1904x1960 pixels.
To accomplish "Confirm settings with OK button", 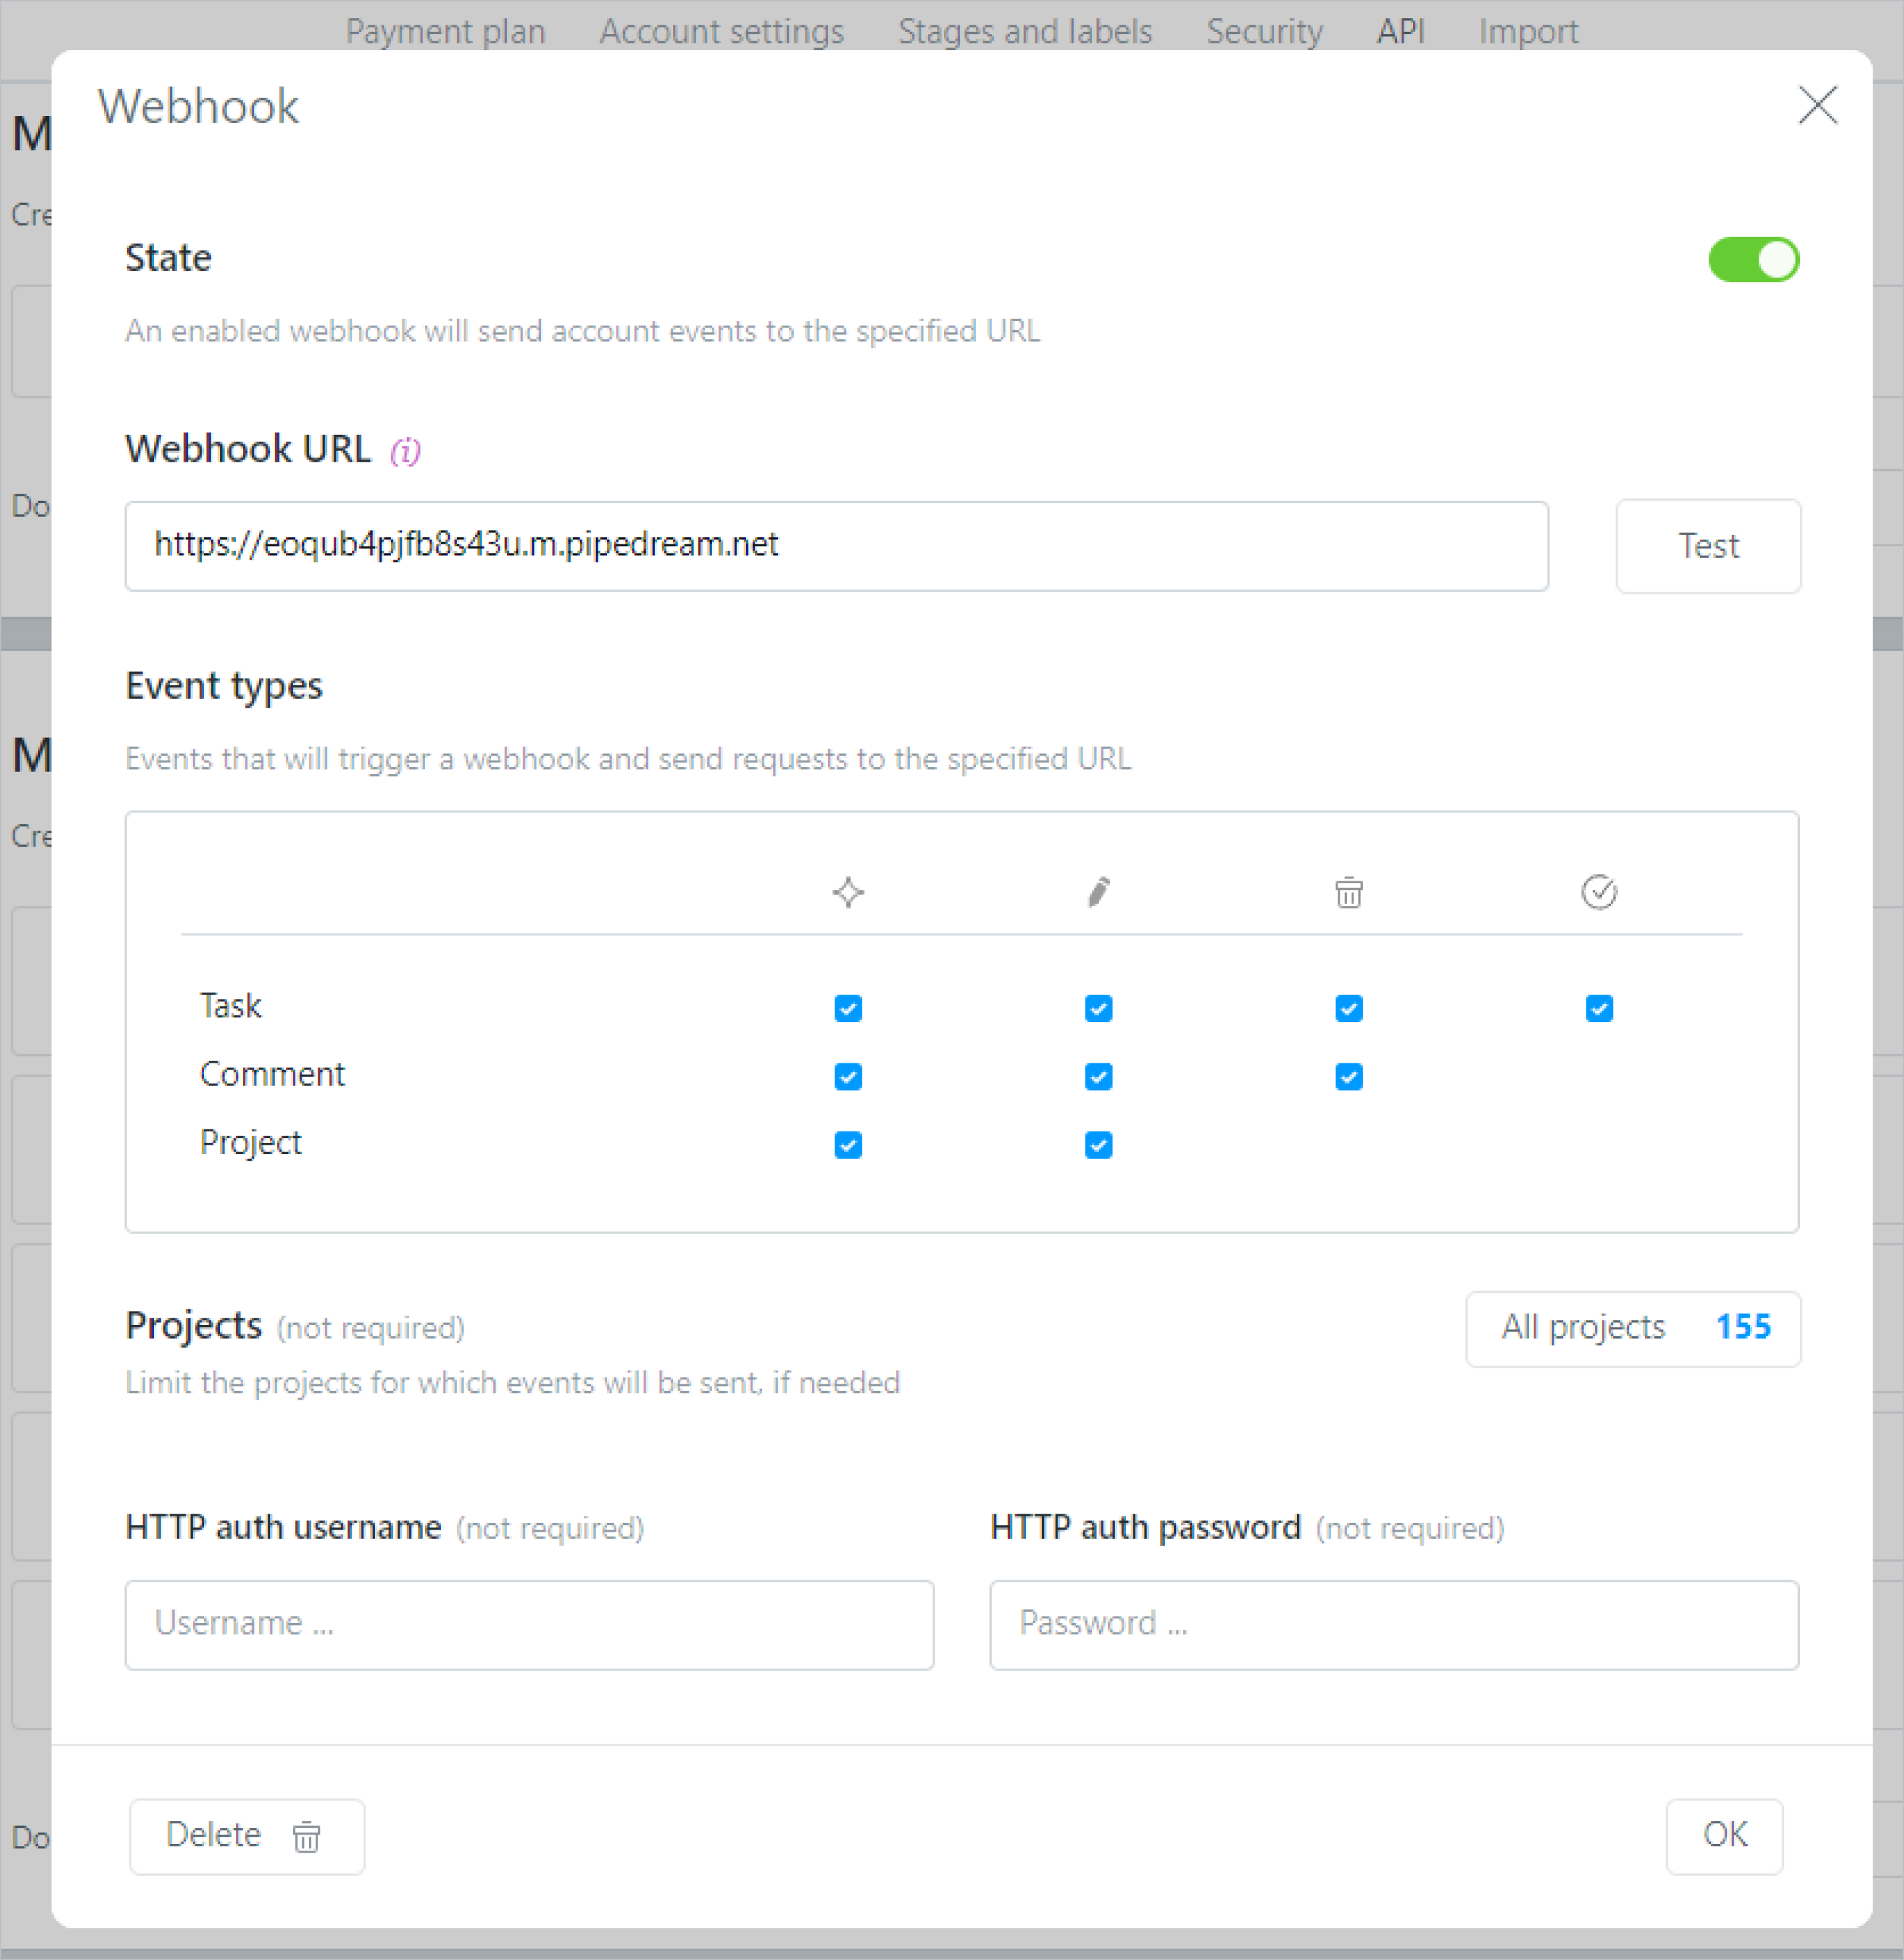I will [x=1723, y=1836].
